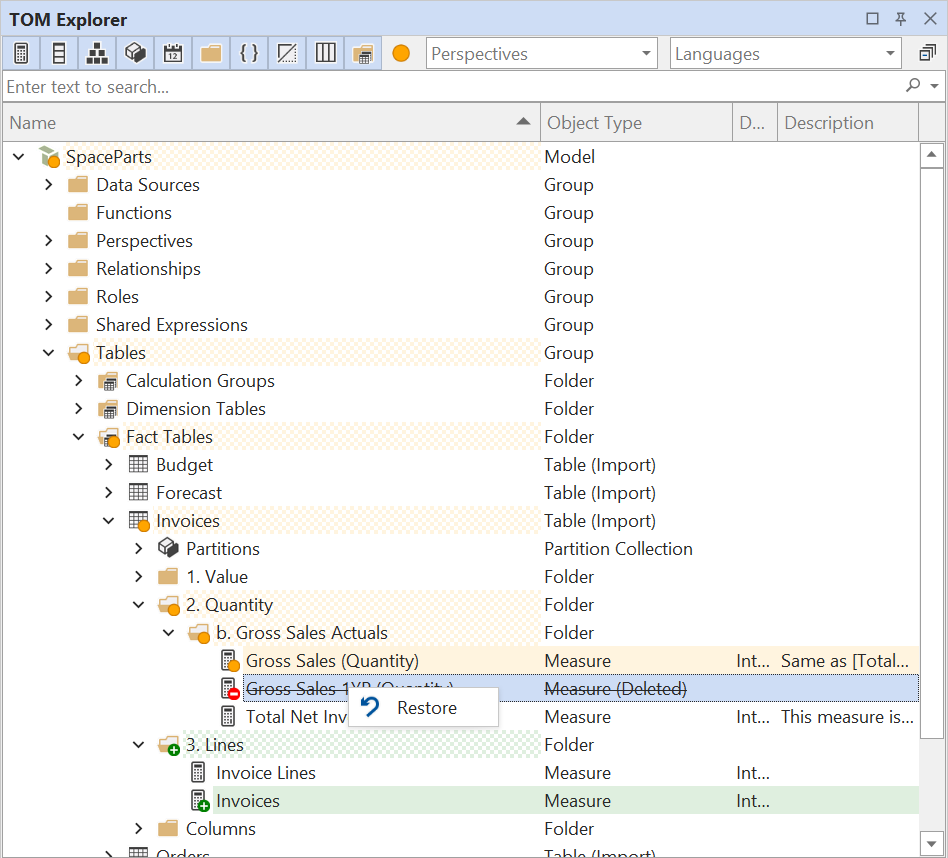Toggle the show measures calculator button
The image size is (948, 858).
(x=21, y=54)
